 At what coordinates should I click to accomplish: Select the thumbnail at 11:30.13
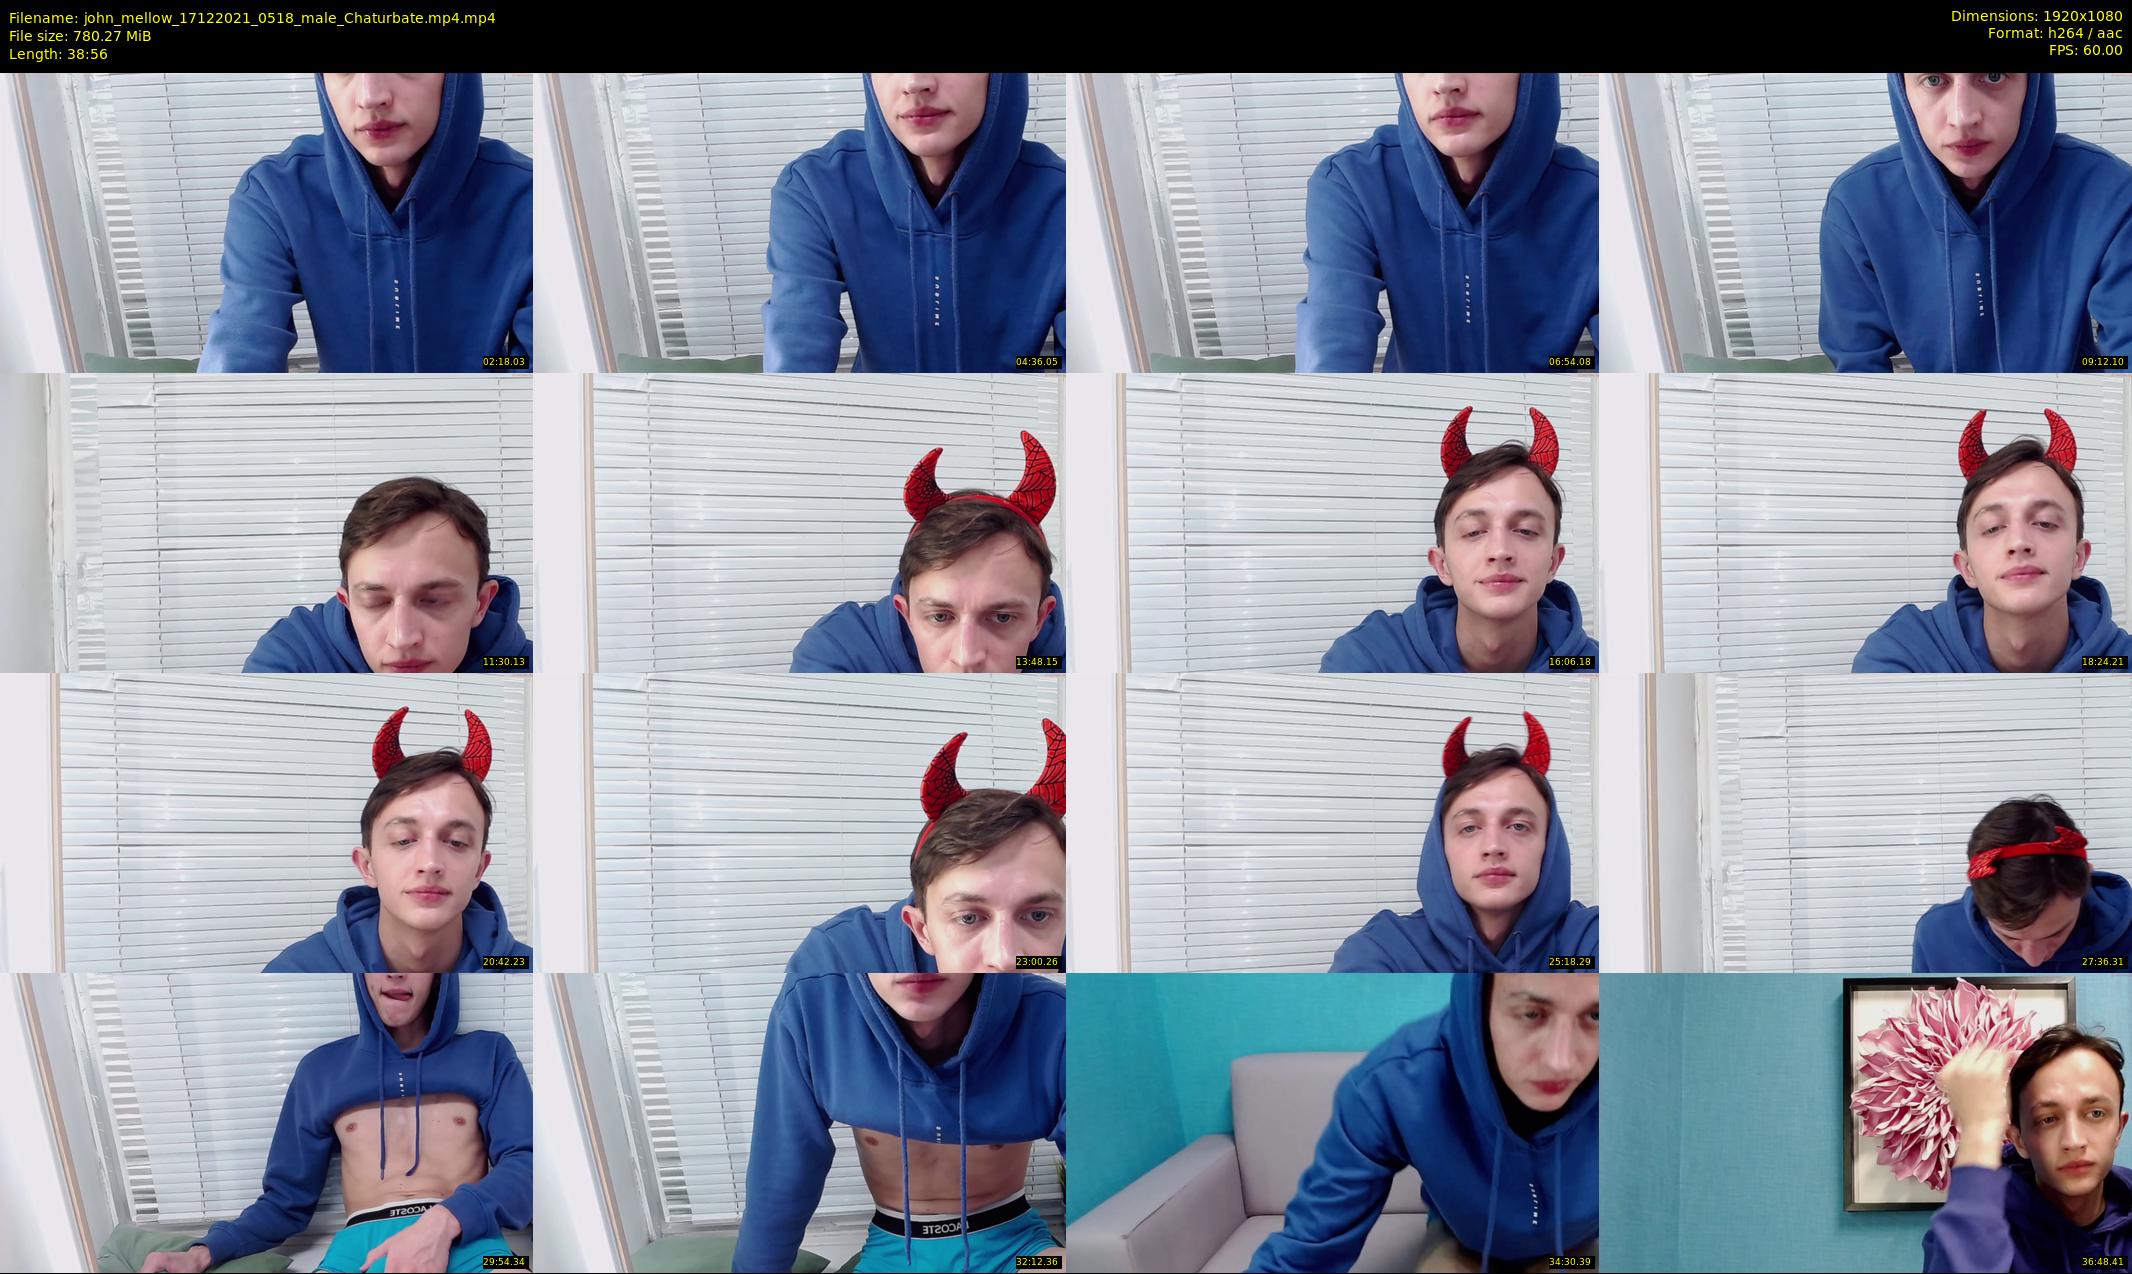pos(266,522)
